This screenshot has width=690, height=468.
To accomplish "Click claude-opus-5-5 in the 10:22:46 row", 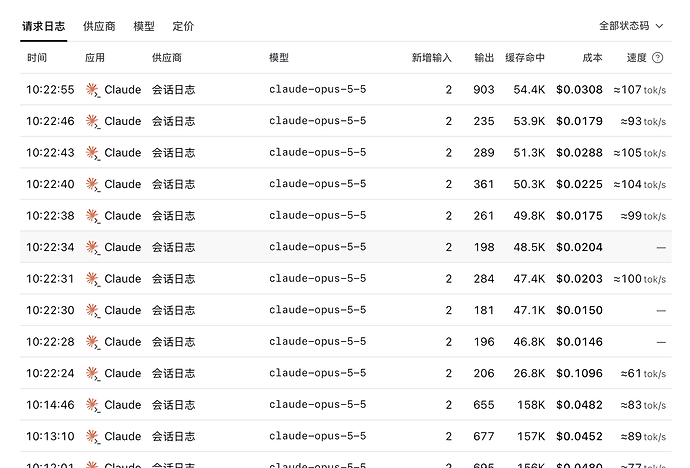I will pyautogui.click(x=318, y=121).
